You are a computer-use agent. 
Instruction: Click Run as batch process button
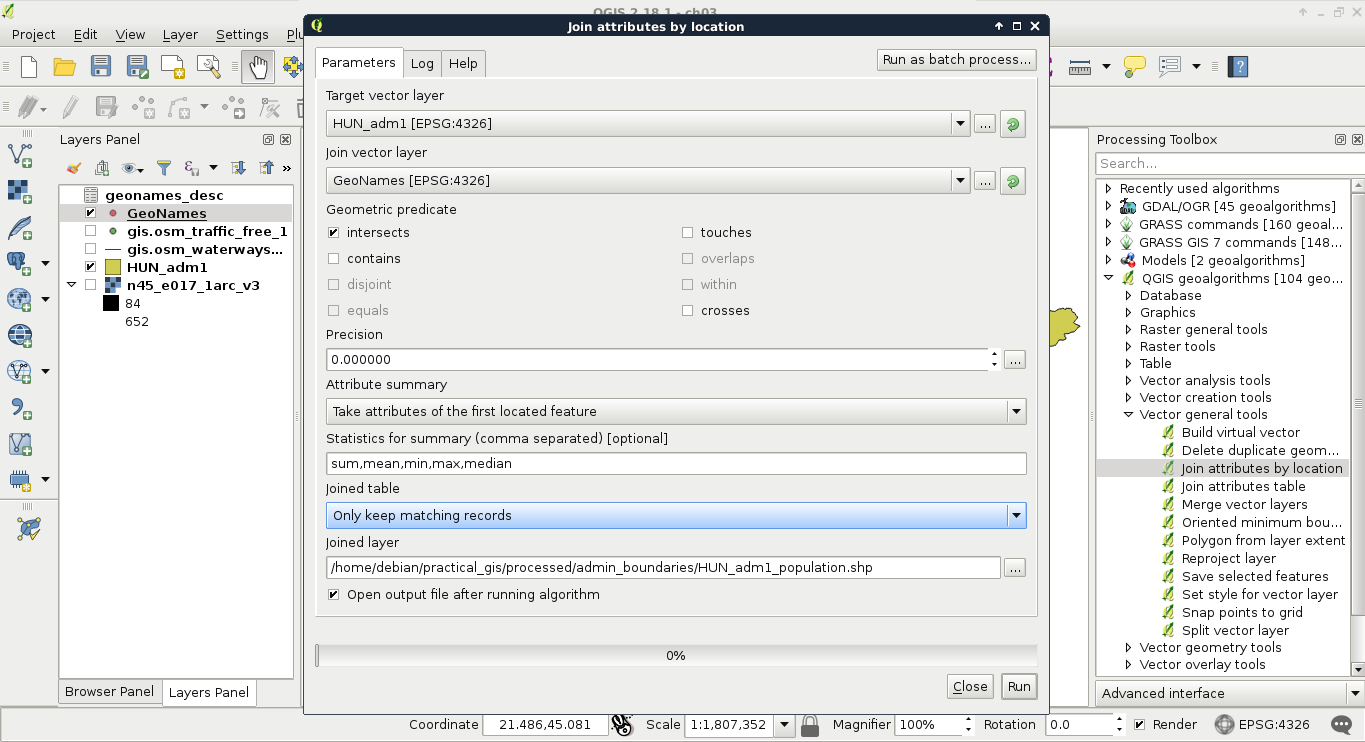point(957,60)
